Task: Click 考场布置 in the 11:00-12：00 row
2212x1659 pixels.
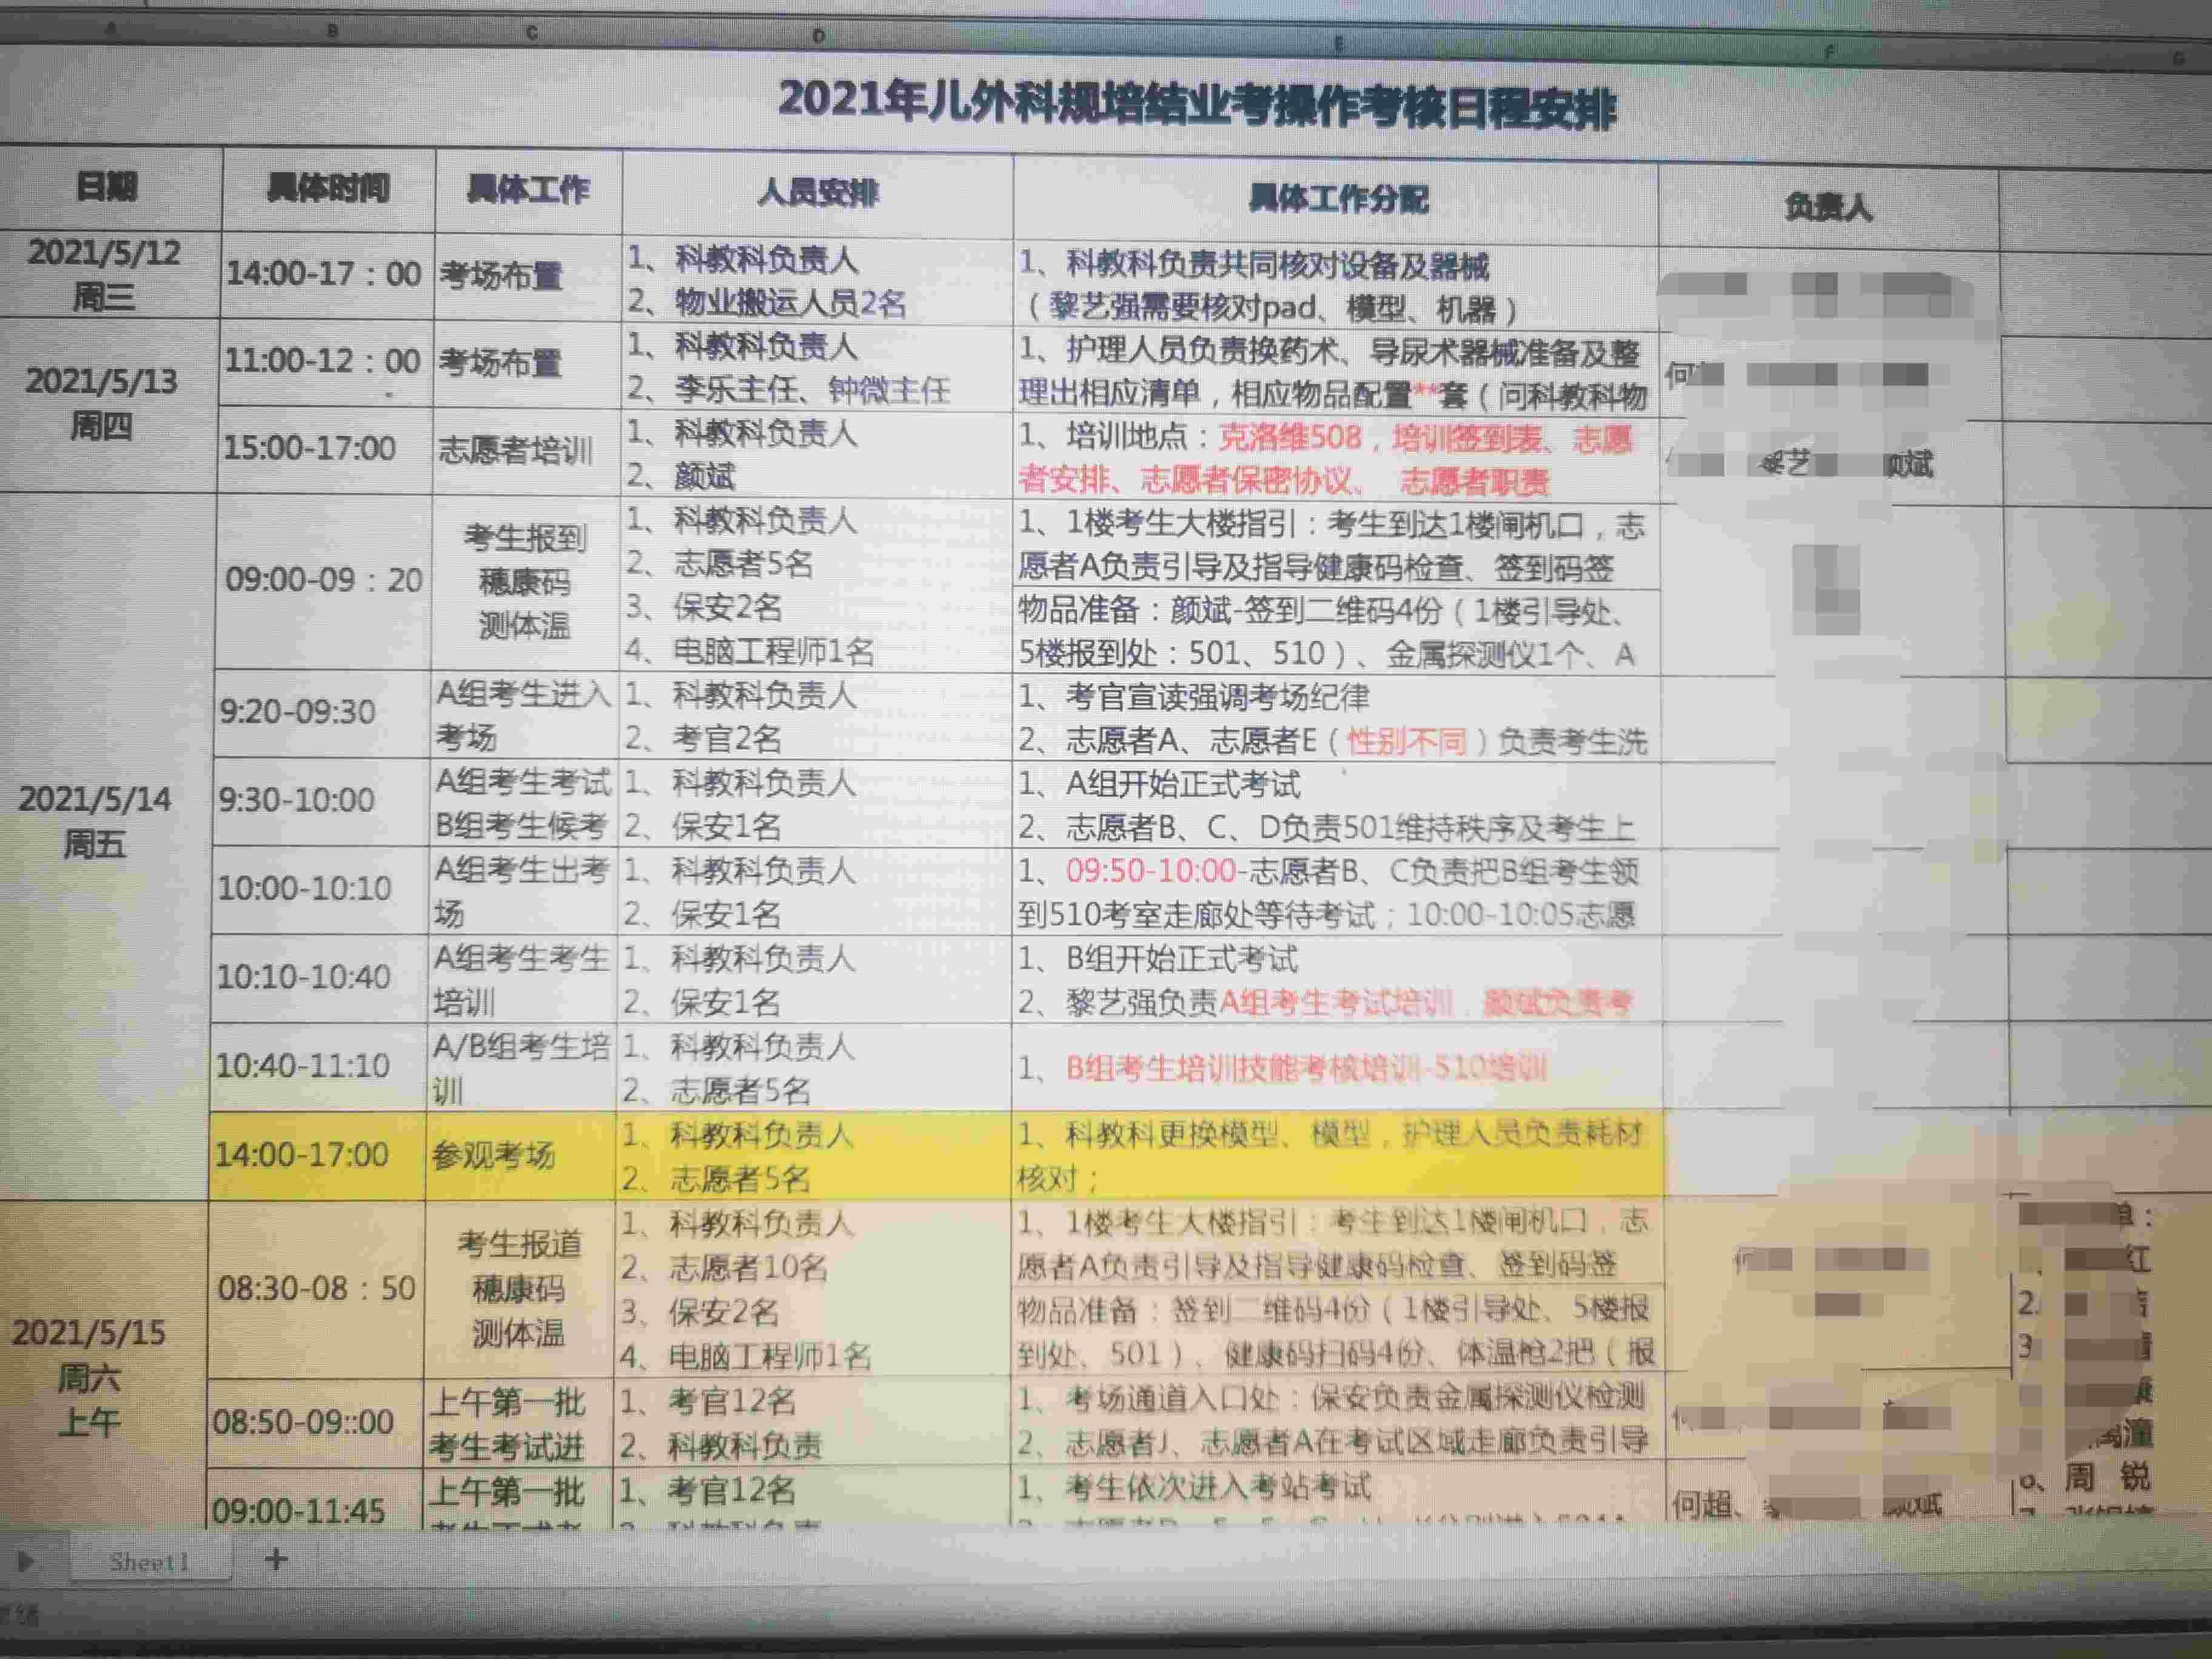Action: pos(527,363)
